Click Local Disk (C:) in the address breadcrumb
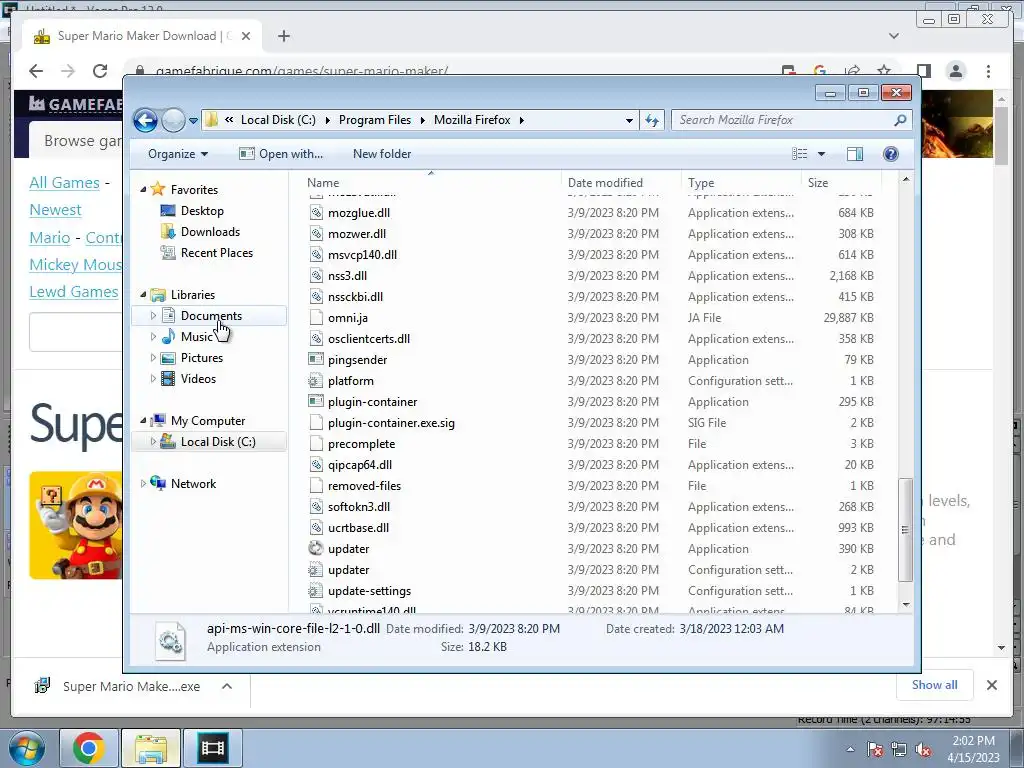 click(x=278, y=120)
